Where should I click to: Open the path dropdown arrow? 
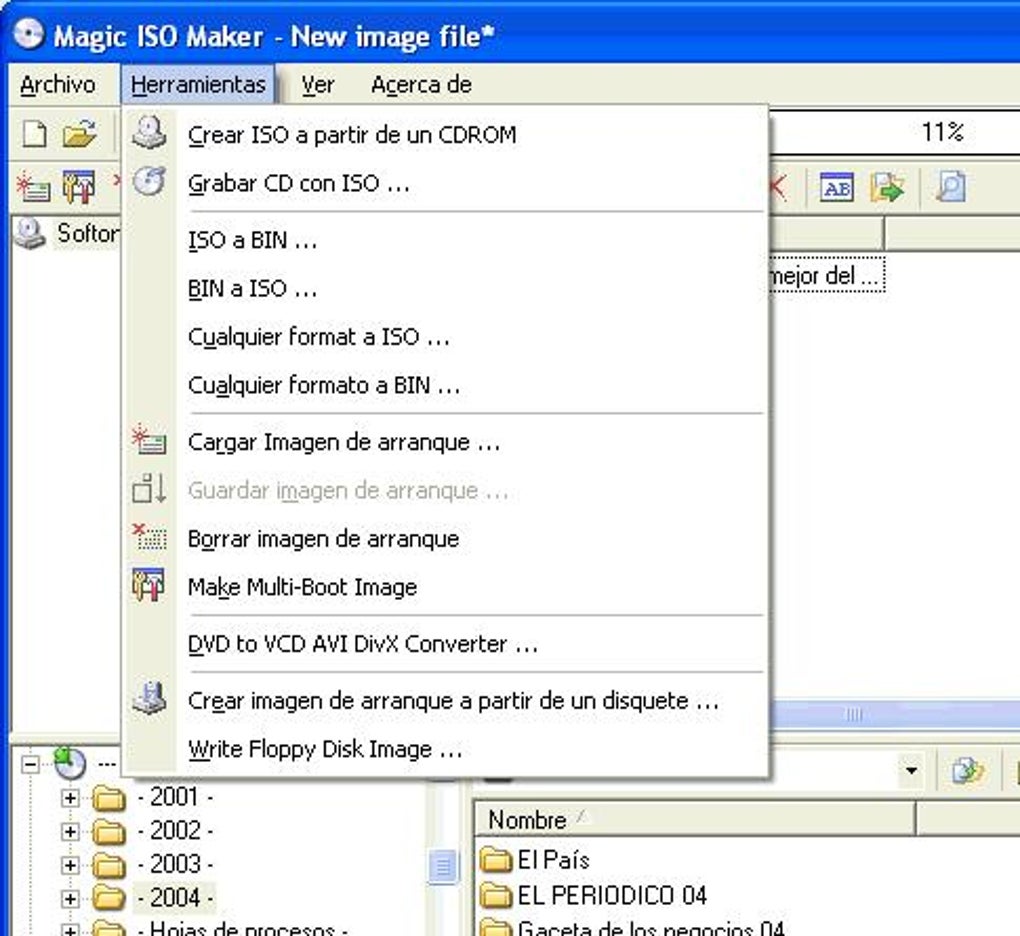(x=911, y=771)
